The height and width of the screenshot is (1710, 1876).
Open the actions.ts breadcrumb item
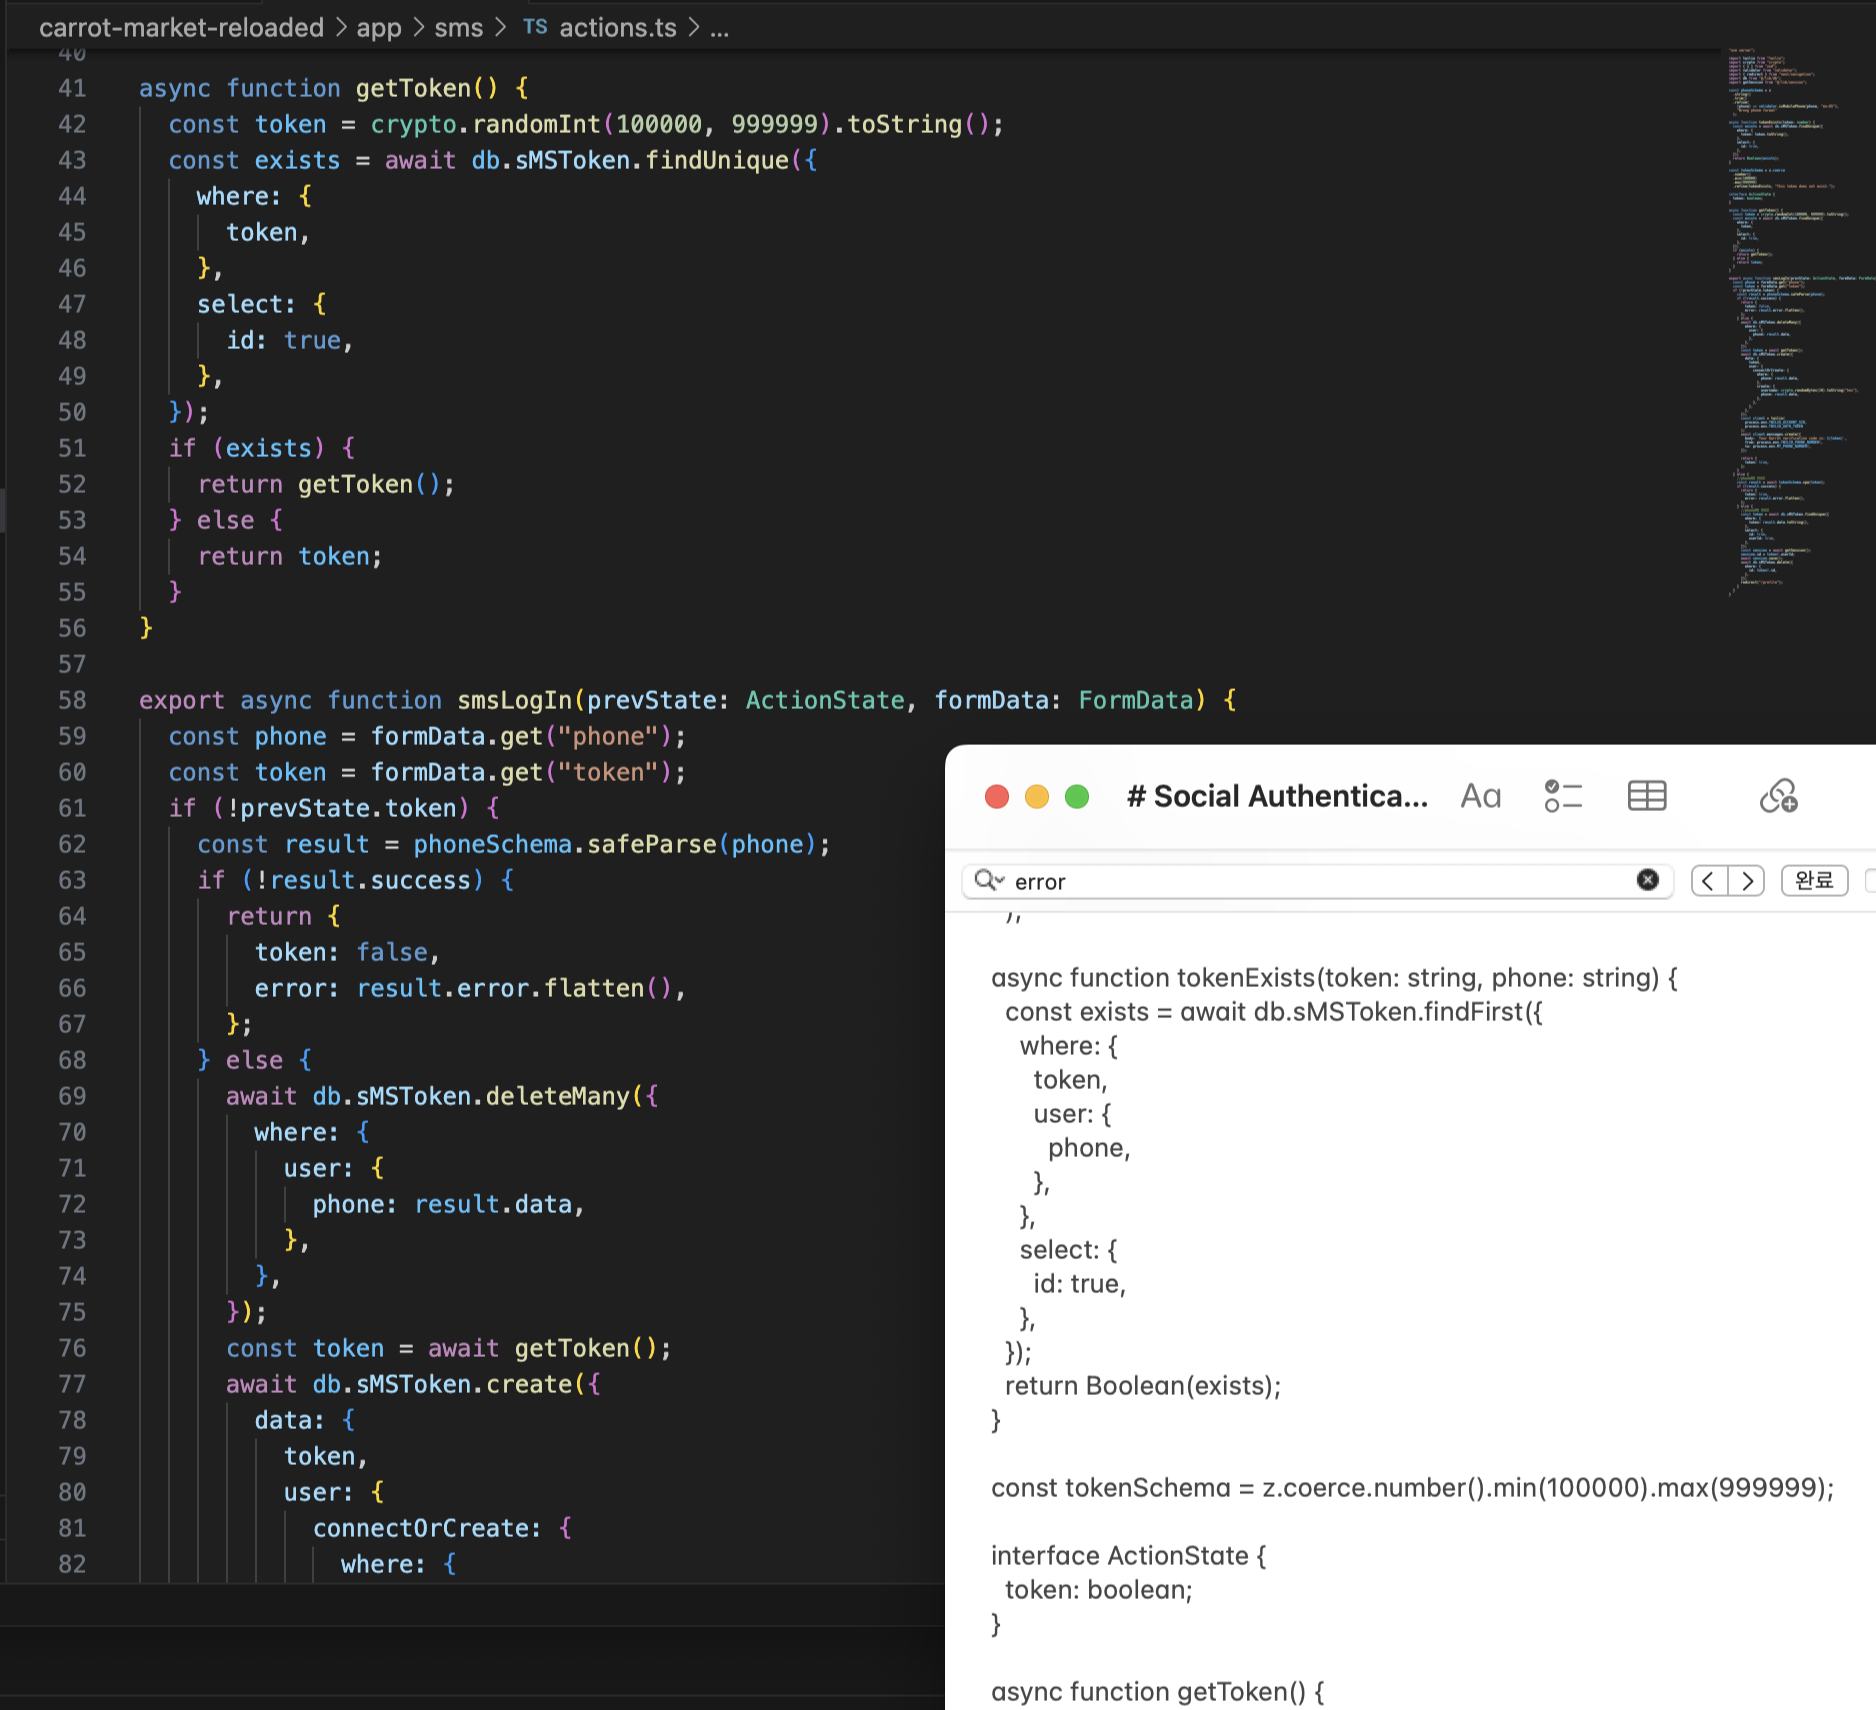600,28
